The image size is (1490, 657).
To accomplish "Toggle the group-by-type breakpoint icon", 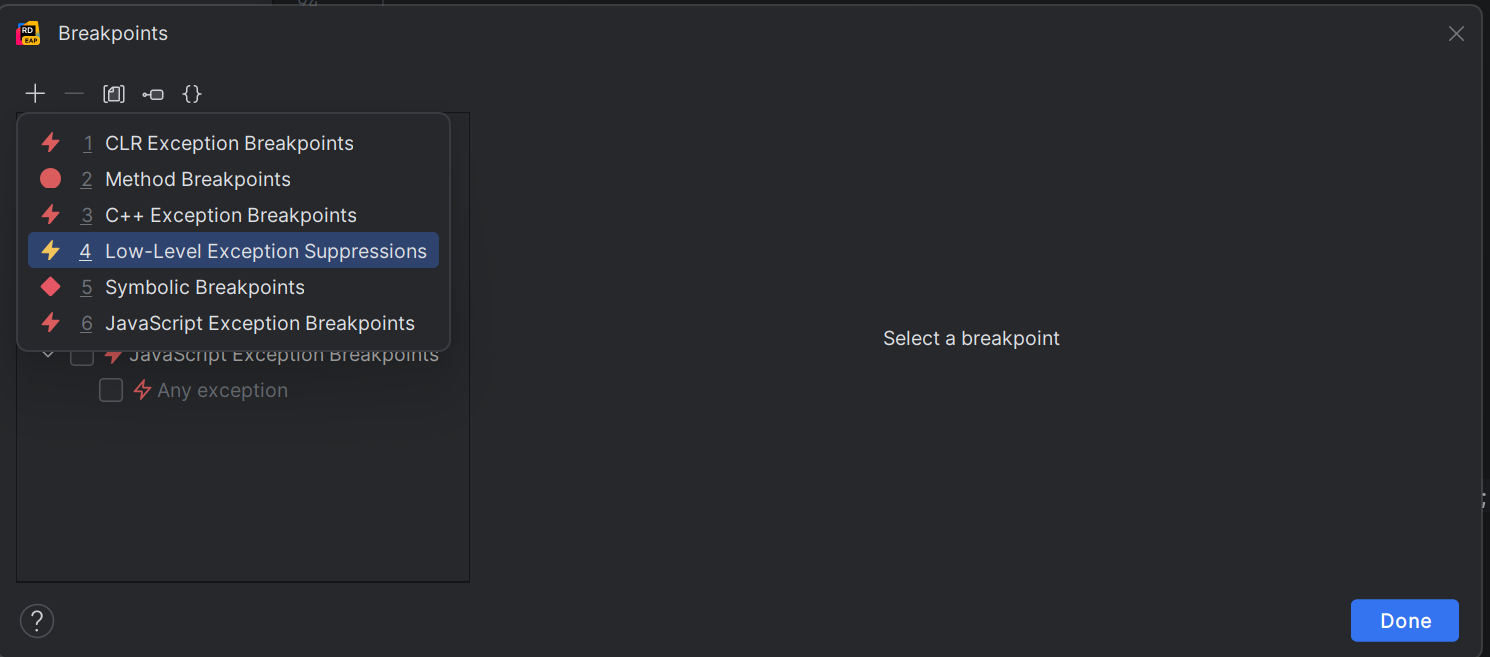I will tap(153, 94).
